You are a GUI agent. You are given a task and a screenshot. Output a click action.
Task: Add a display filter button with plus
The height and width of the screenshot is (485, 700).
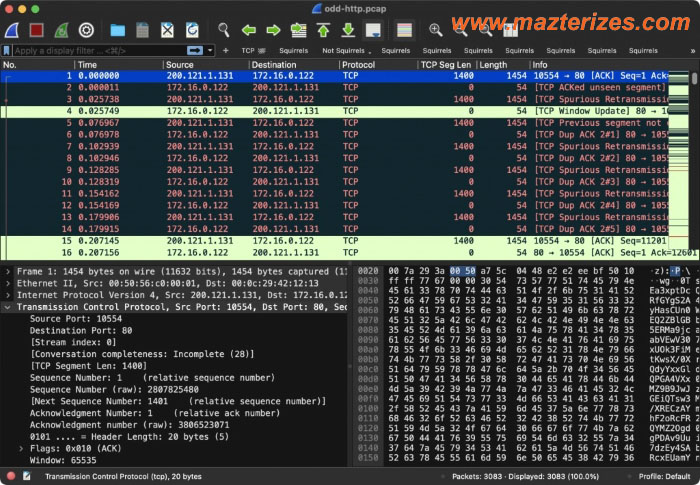point(225,50)
